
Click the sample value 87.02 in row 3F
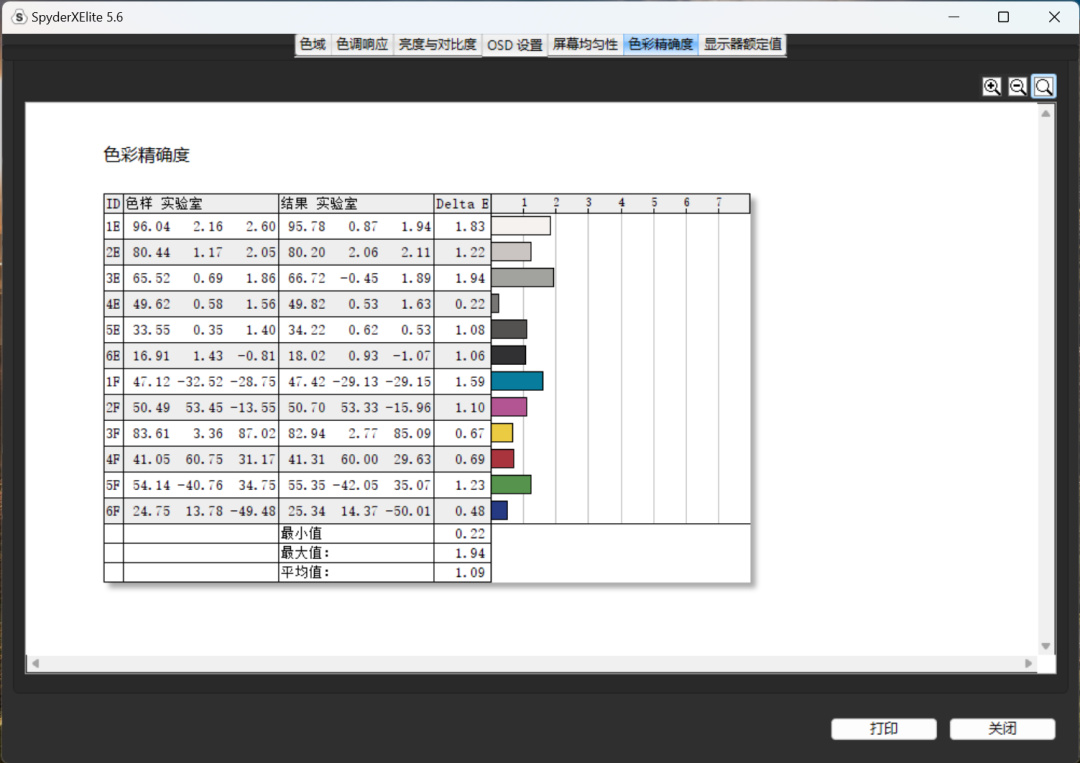click(257, 434)
